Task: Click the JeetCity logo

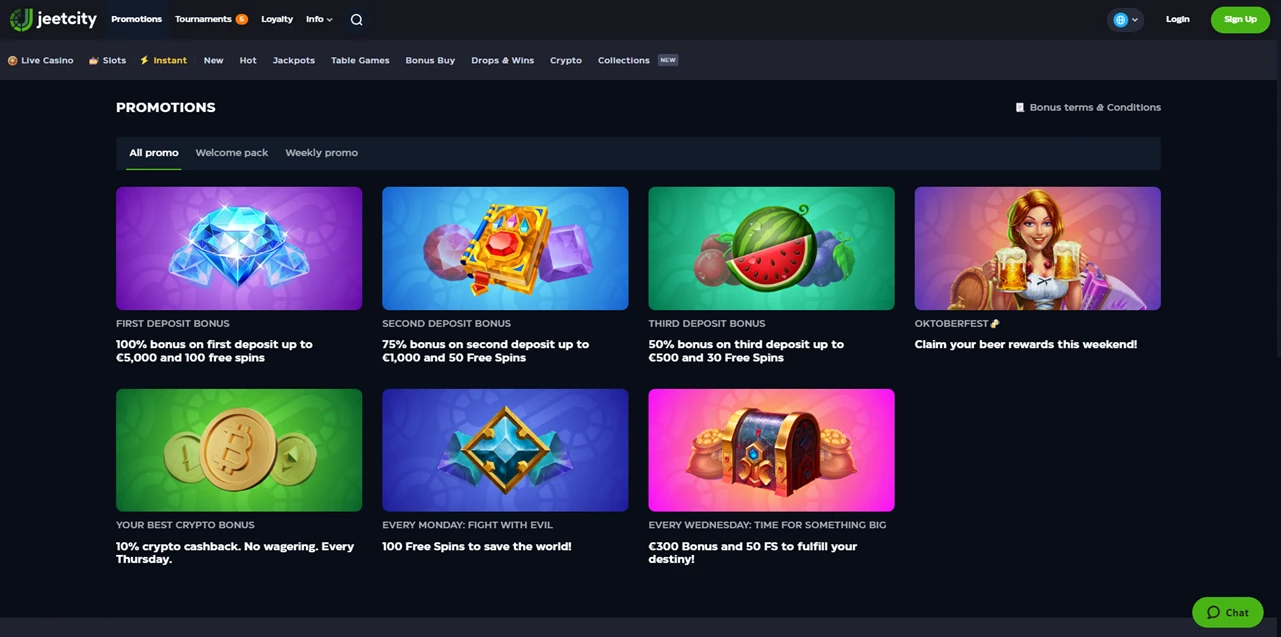Action: [53, 19]
